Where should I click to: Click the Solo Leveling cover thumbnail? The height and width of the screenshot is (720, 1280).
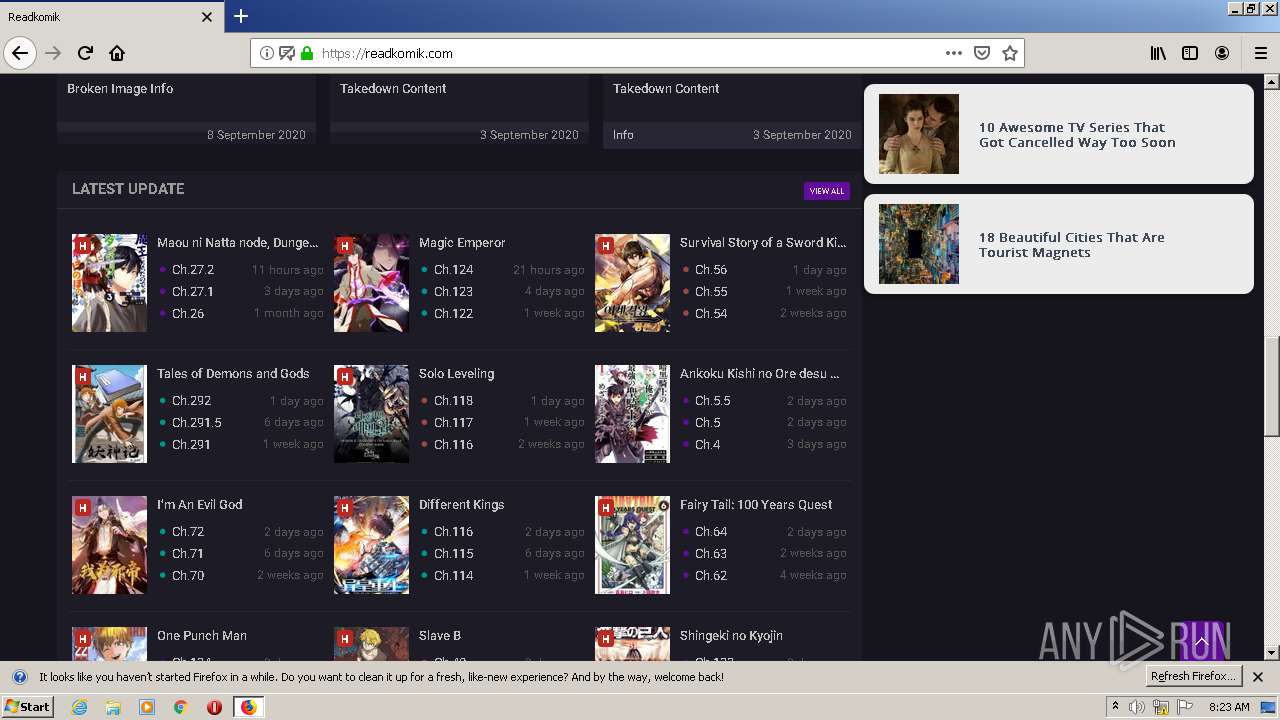tap(371, 414)
